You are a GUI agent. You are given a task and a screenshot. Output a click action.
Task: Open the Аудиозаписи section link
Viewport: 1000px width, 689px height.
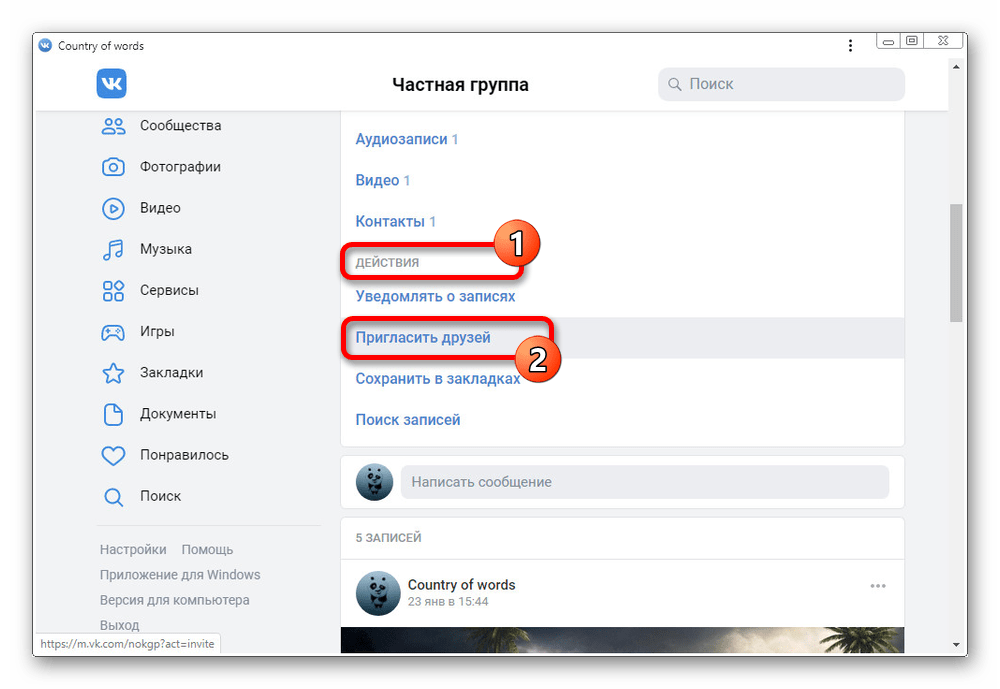[401, 139]
